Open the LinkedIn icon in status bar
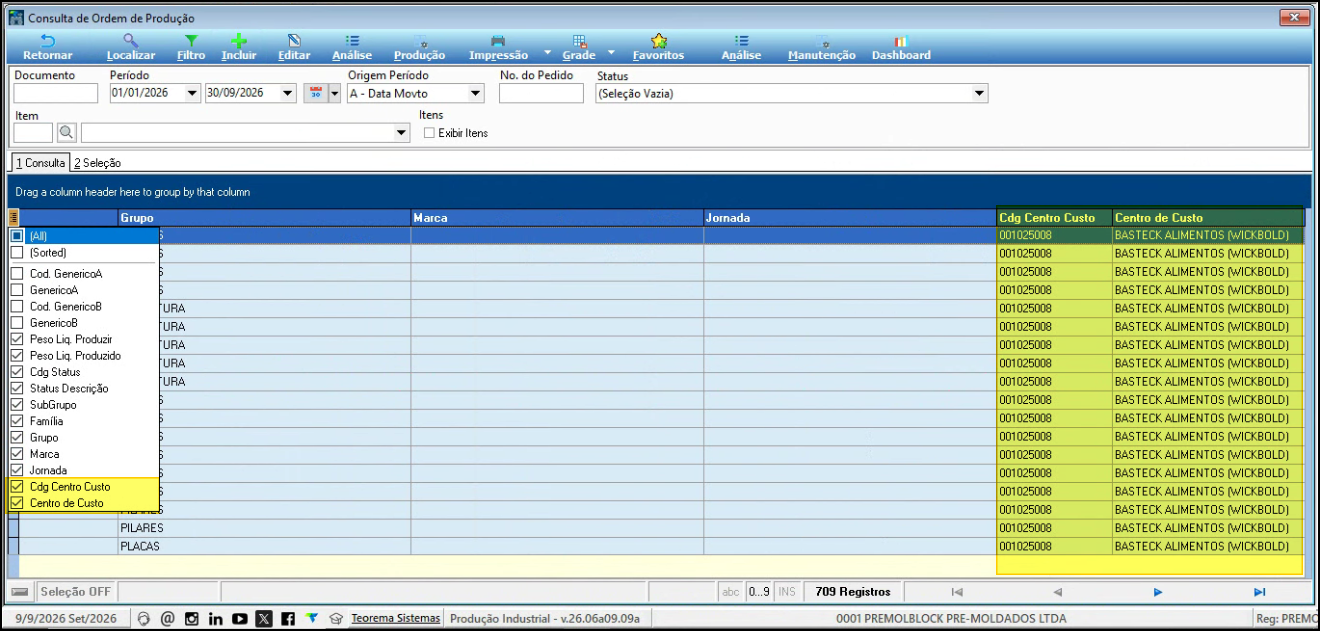1320x631 pixels. 216,619
